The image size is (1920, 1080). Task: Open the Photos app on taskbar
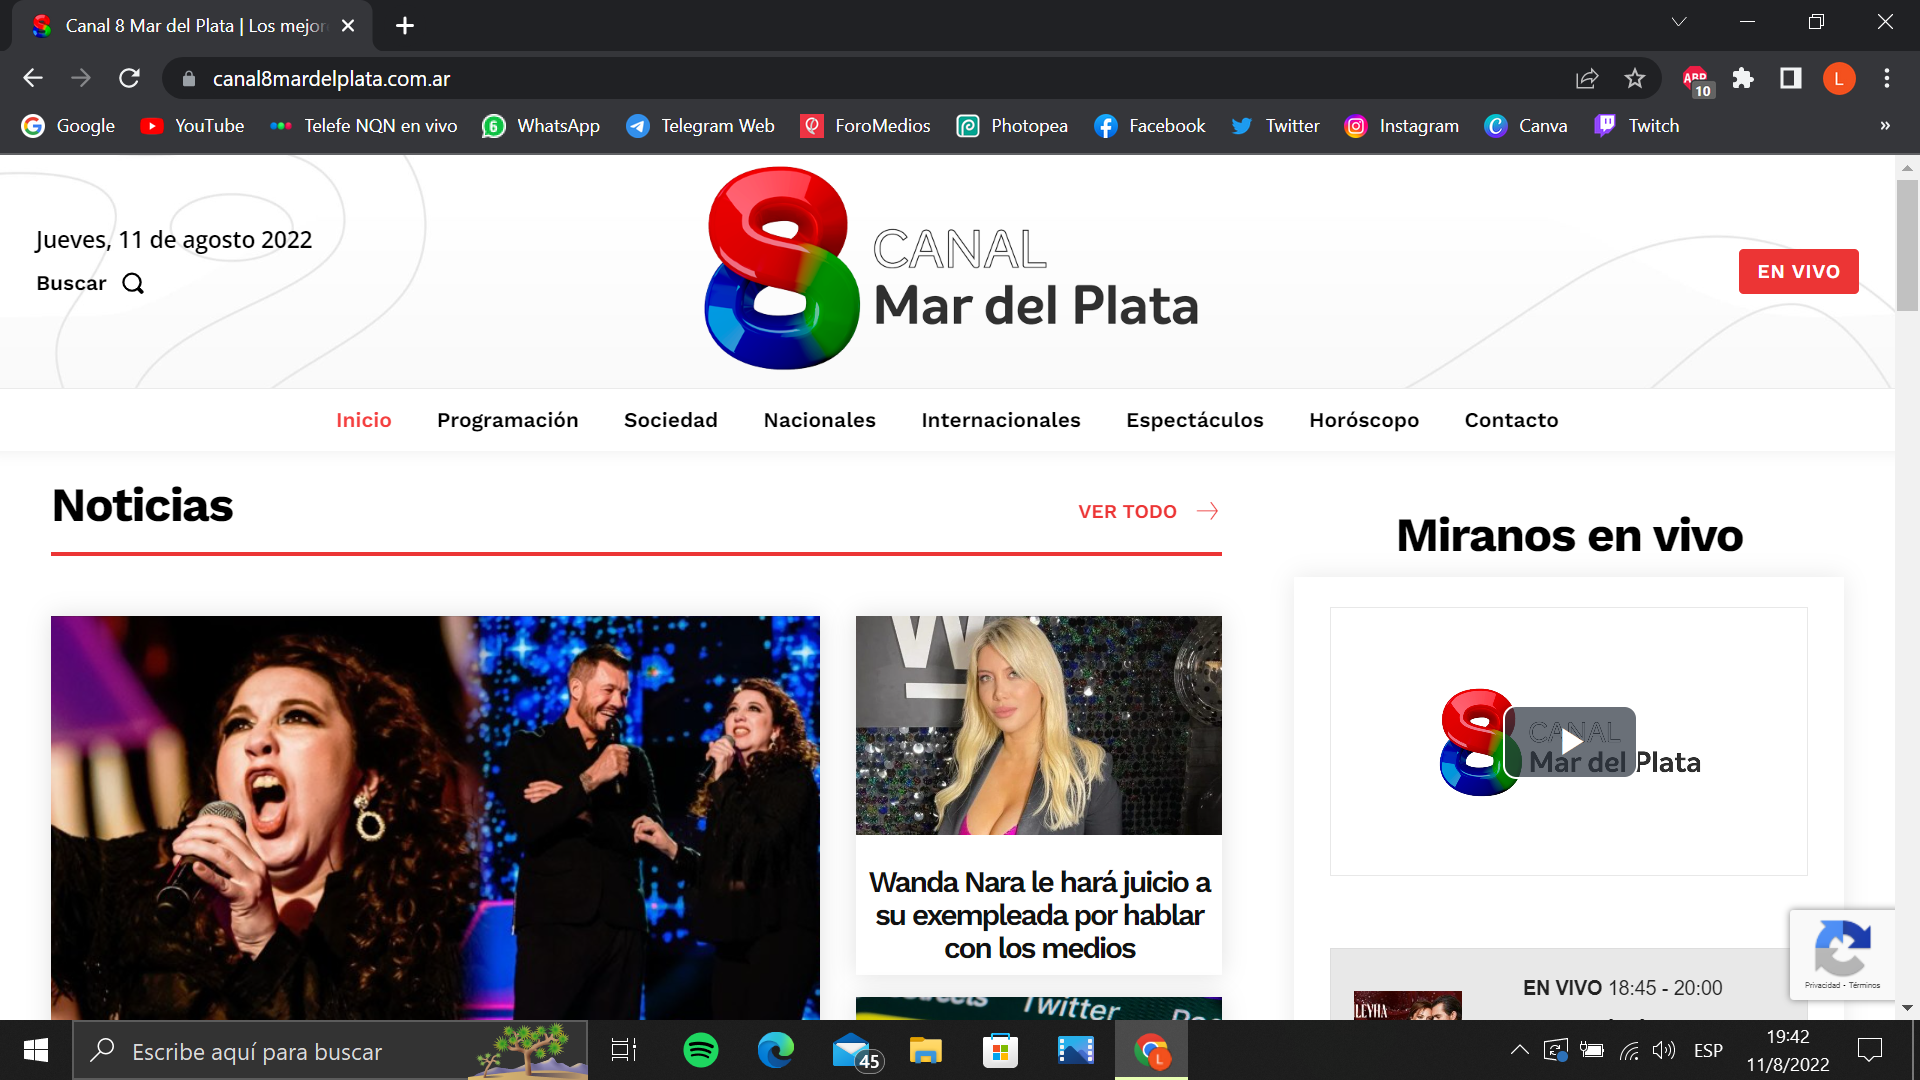tap(1076, 1050)
